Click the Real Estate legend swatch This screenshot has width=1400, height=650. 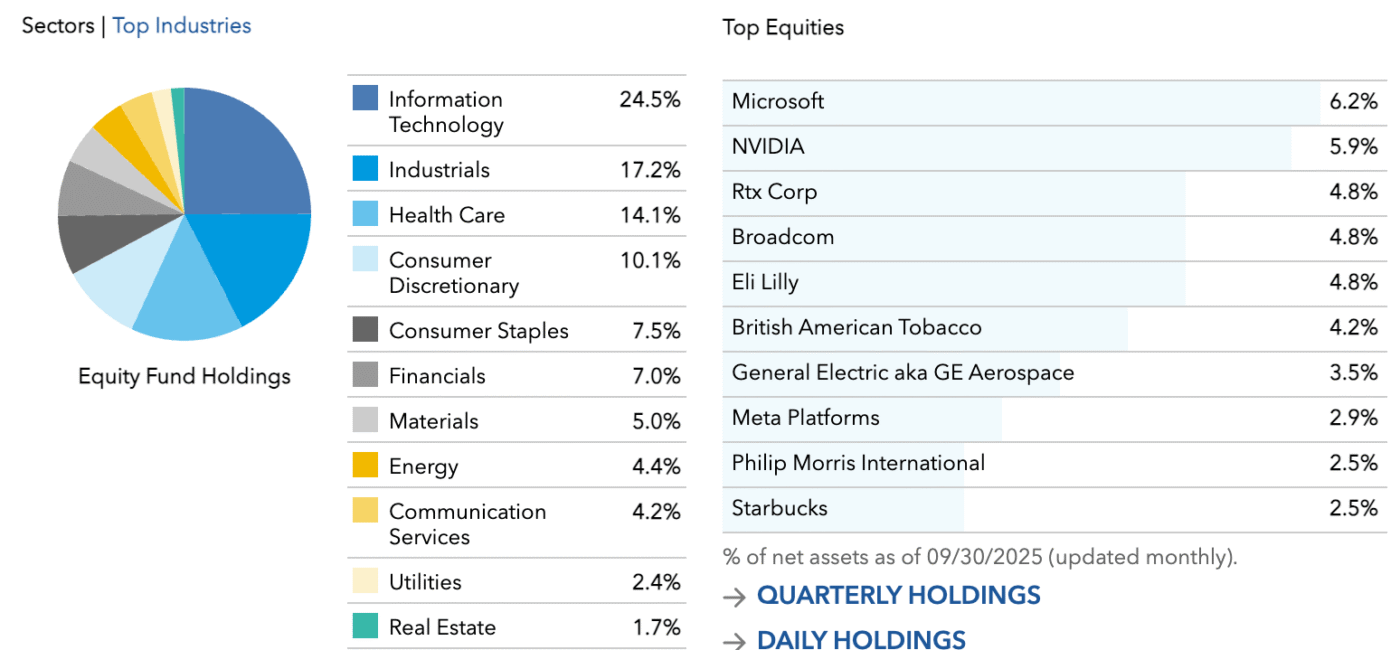[365, 626]
